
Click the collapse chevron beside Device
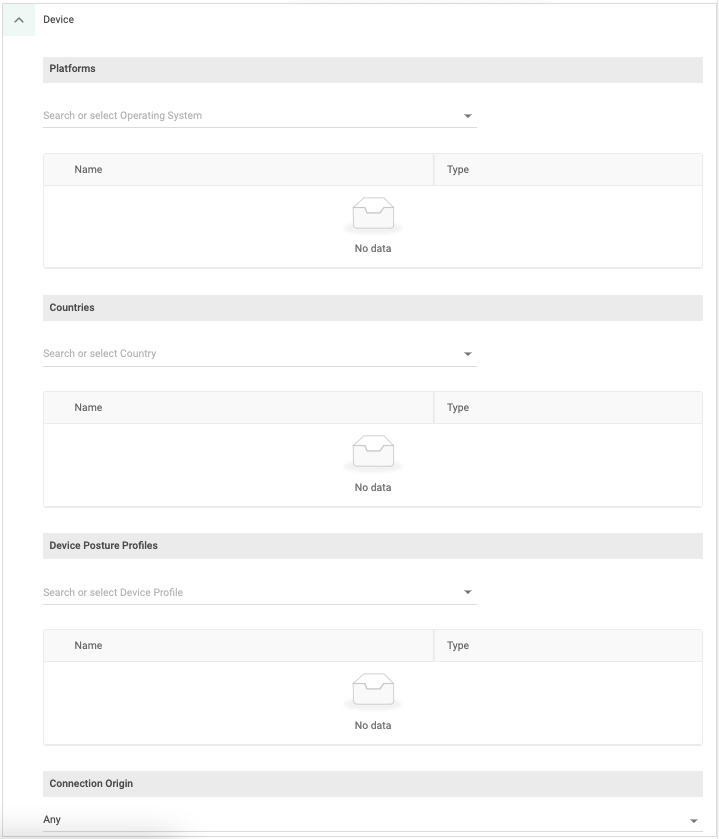coord(18,19)
